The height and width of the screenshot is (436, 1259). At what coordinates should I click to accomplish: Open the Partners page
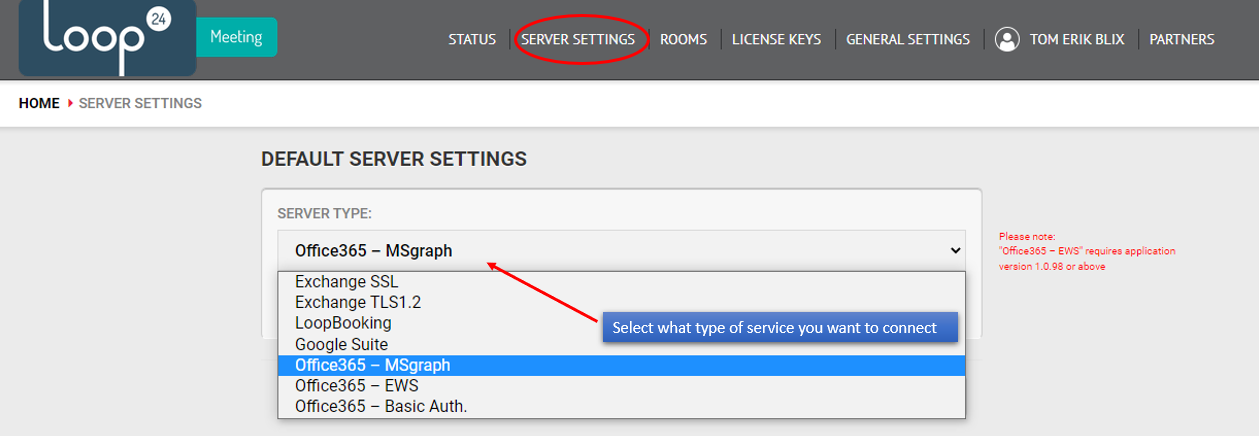(x=1182, y=40)
